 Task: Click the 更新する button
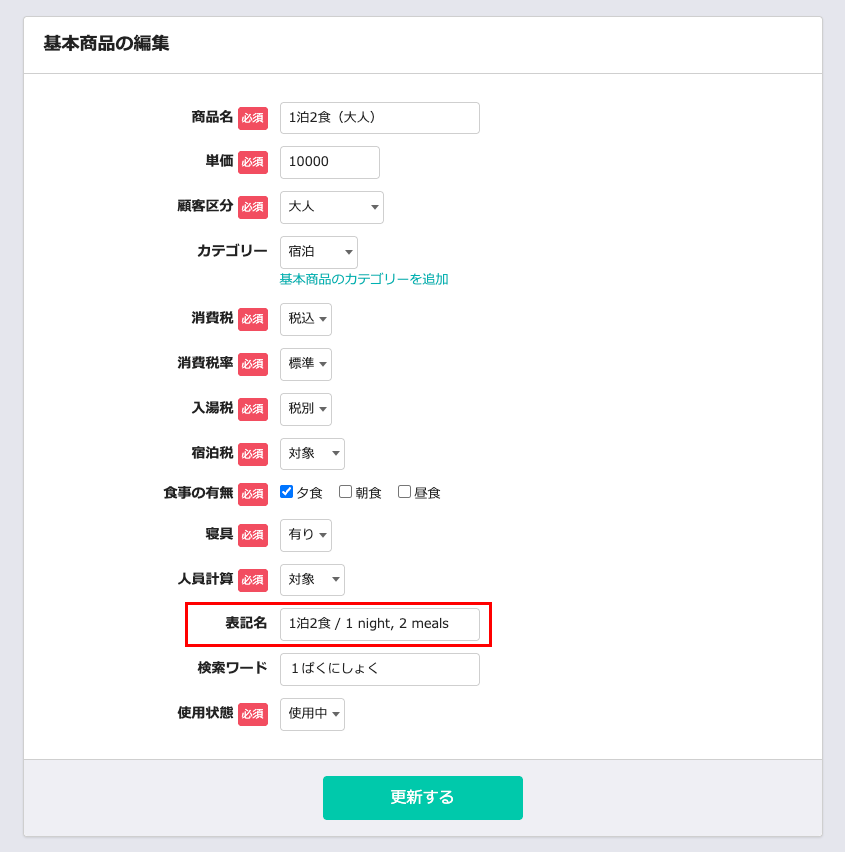click(x=422, y=797)
